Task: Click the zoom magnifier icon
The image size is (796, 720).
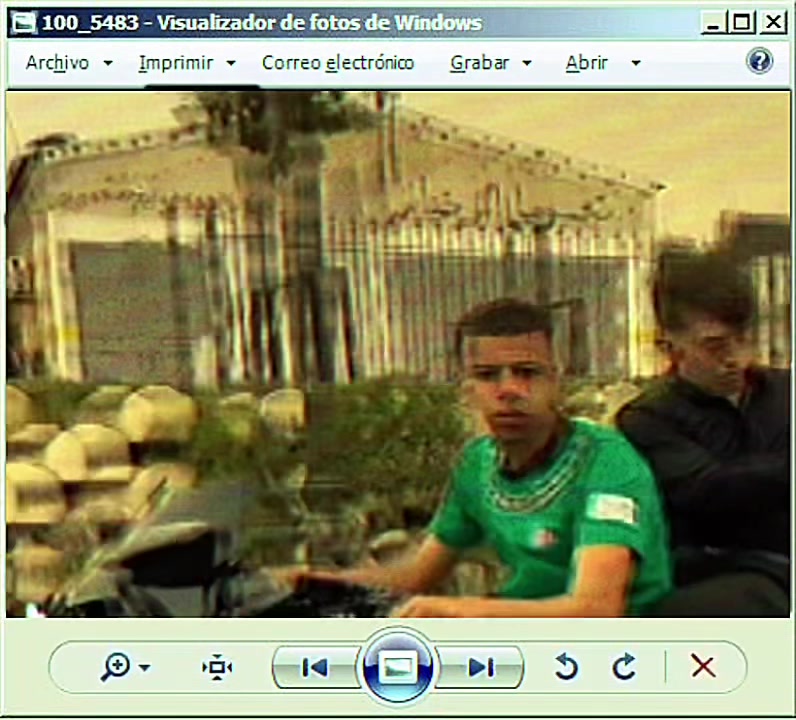Action: click(x=115, y=667)
